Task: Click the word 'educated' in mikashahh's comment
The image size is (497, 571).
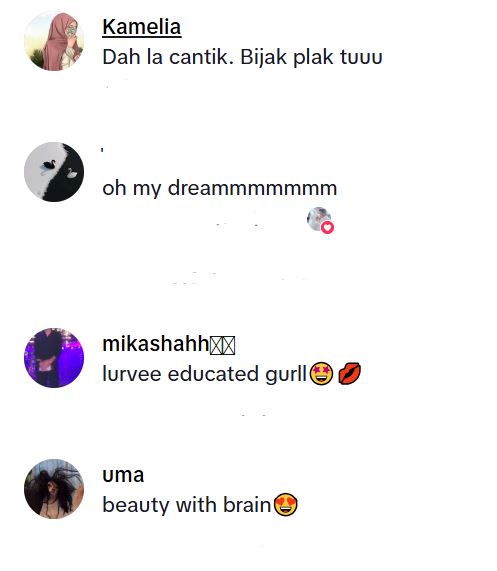Action: click(213, 374)
